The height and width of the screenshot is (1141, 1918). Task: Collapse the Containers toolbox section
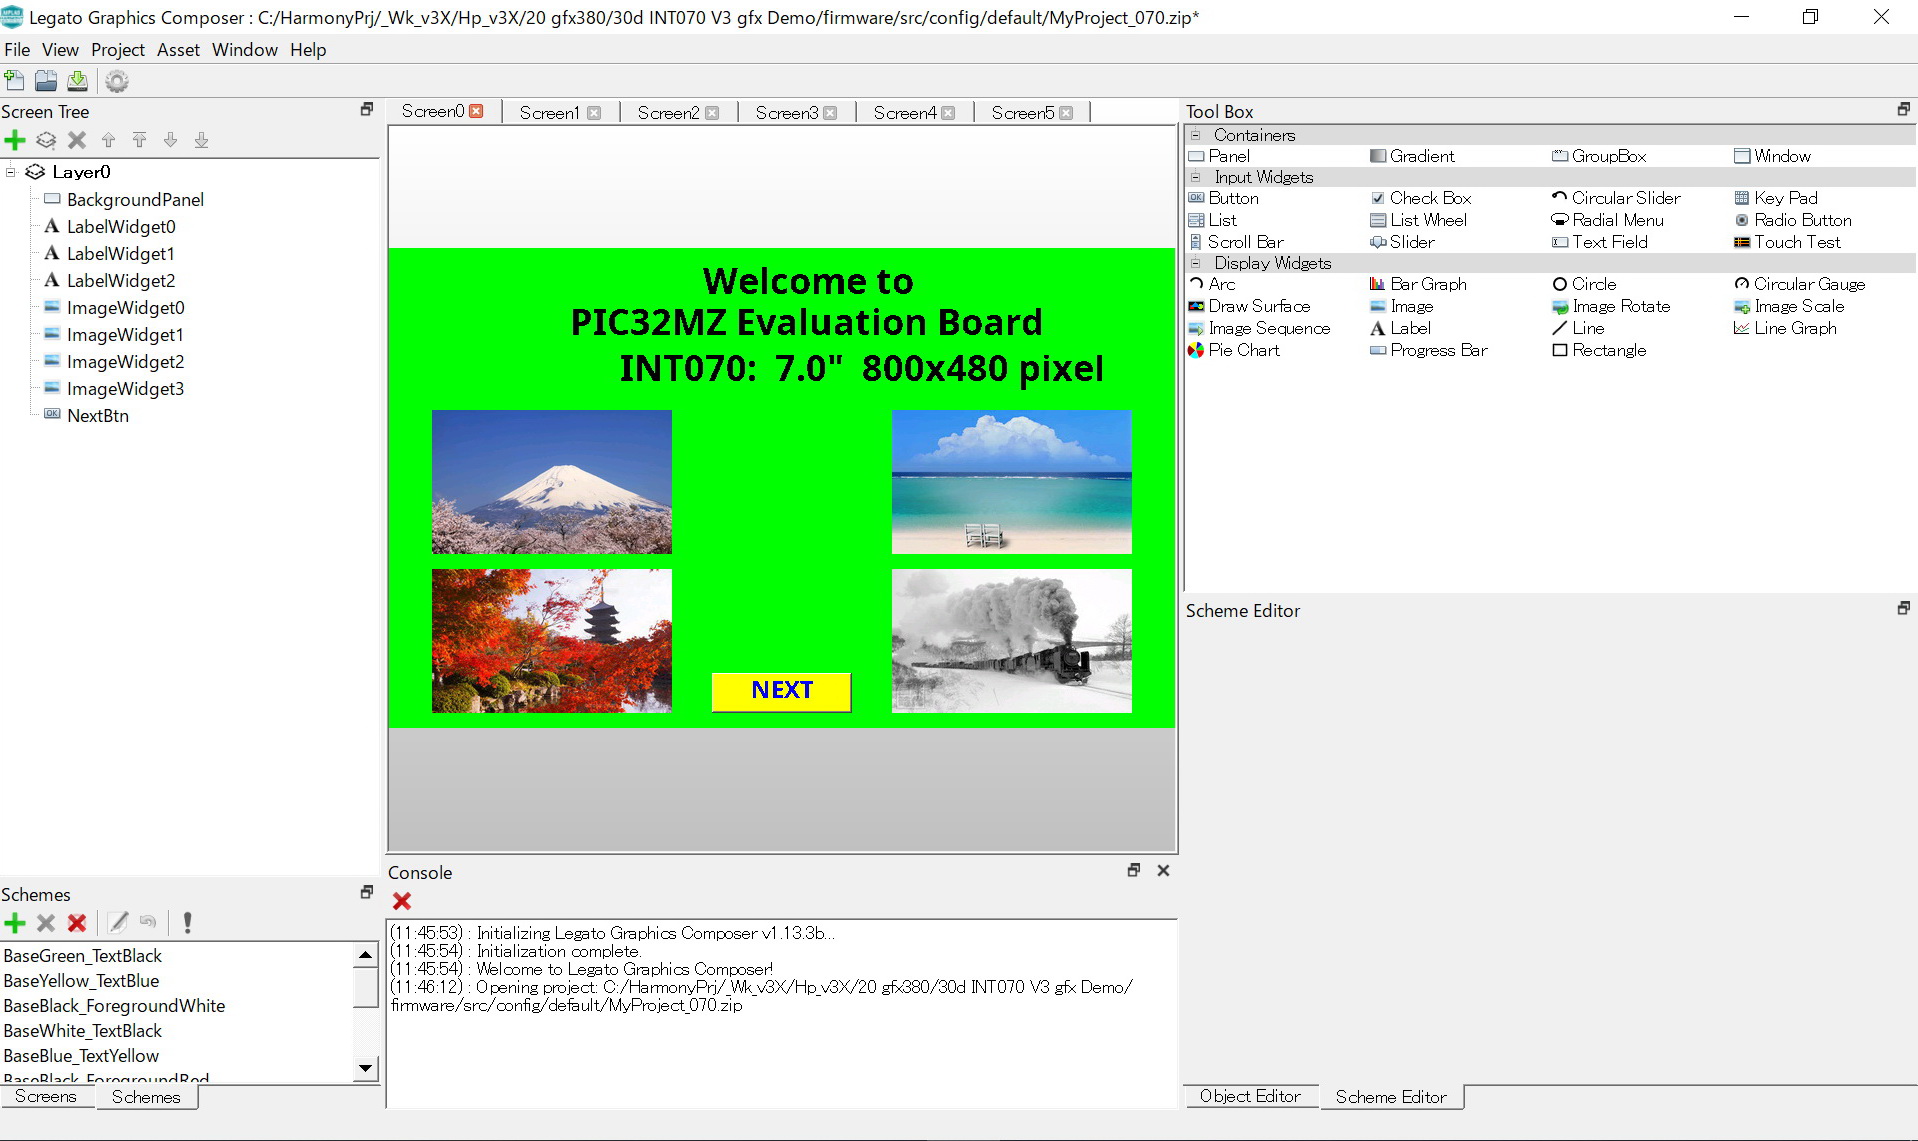pos(1195,134)
